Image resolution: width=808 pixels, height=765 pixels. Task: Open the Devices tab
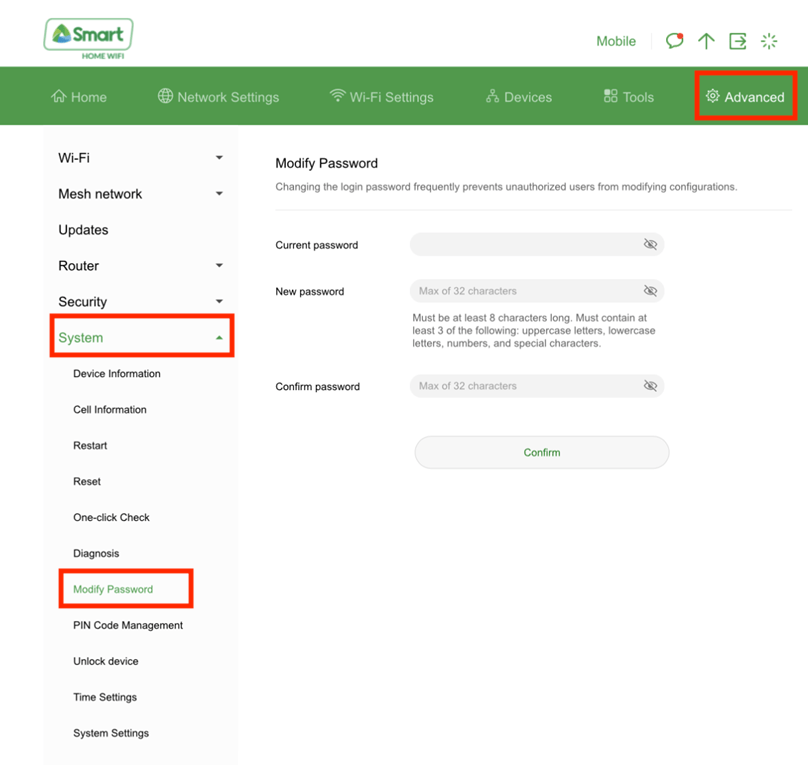click(x=519, y=97)
